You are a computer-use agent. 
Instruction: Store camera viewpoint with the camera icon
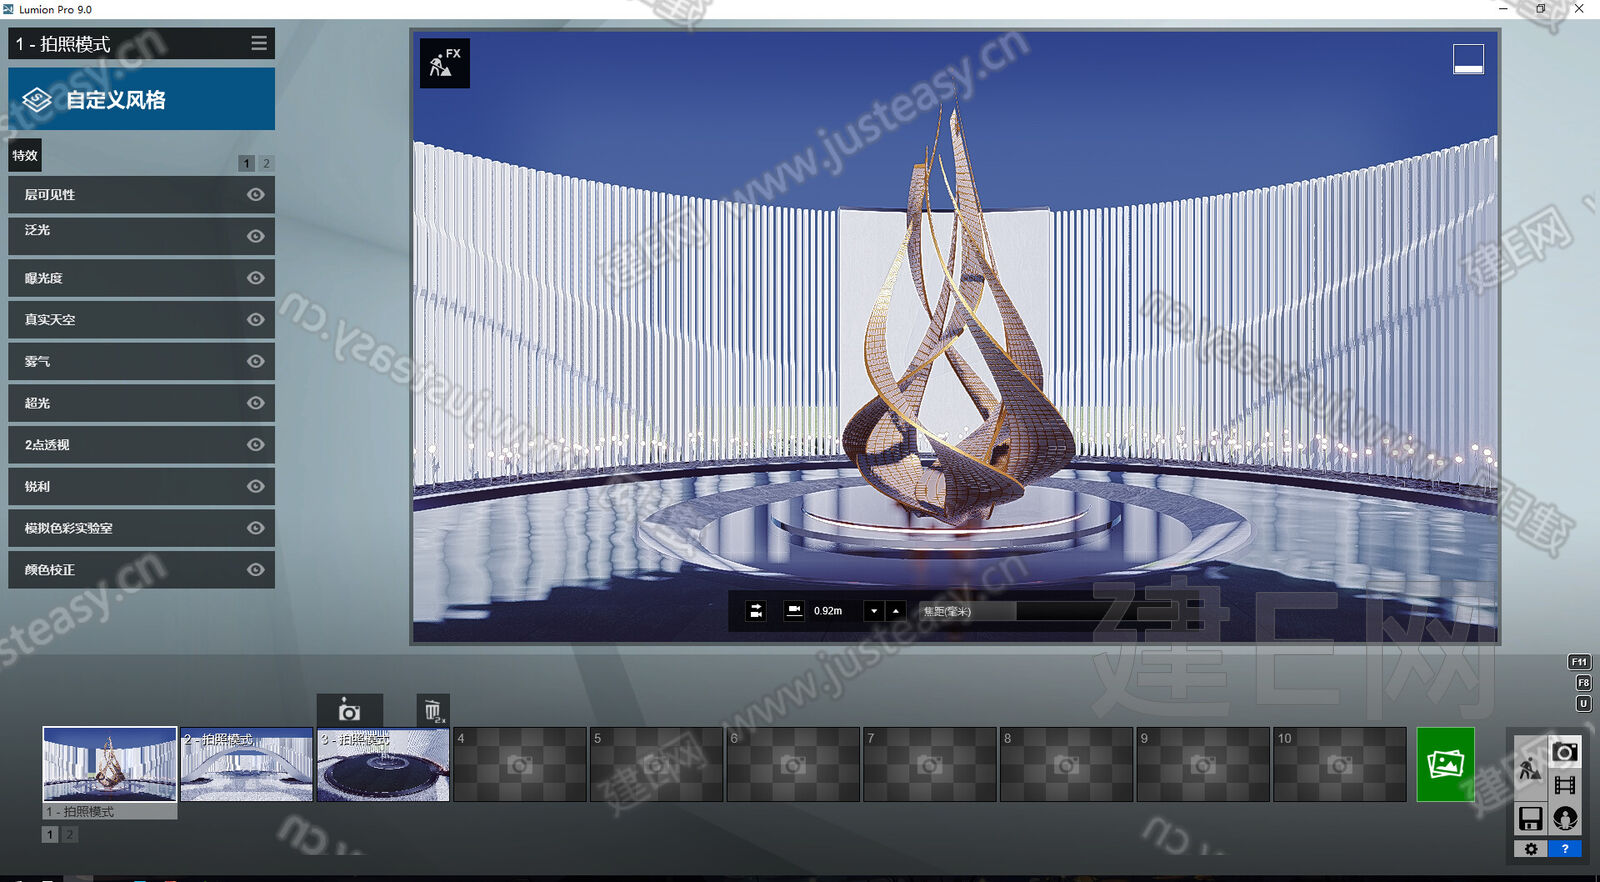[349, 710]
